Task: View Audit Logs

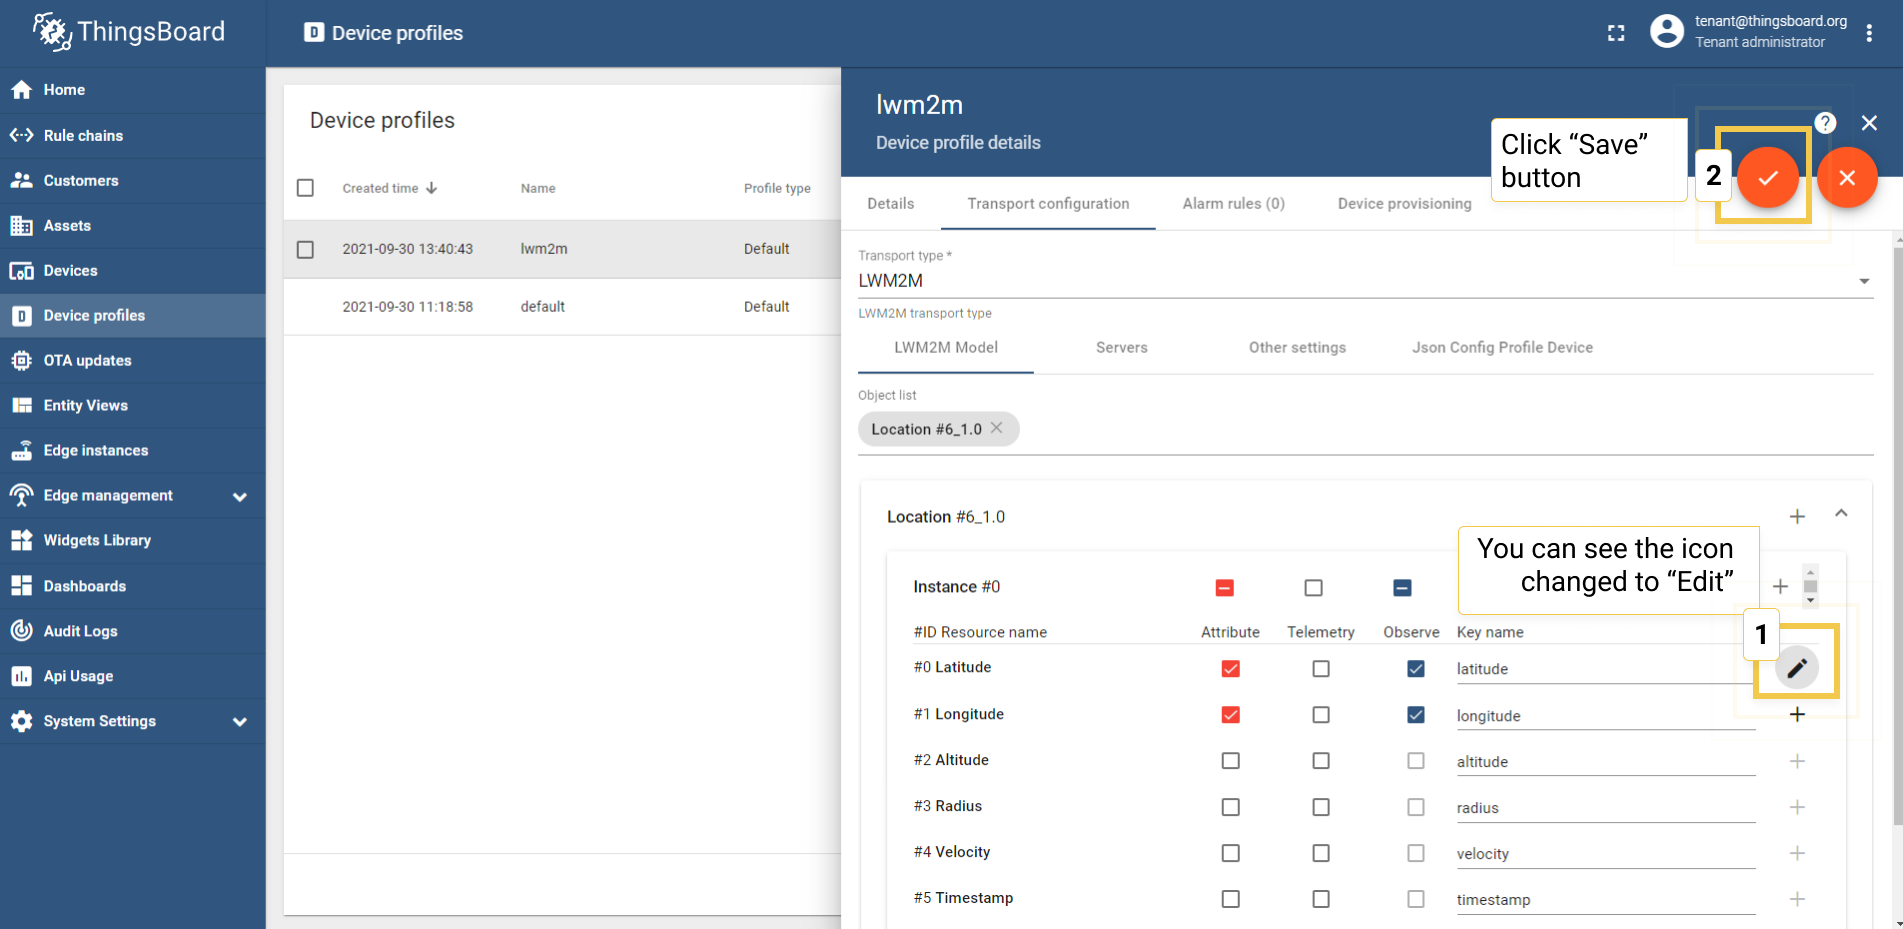Action: 132,631
